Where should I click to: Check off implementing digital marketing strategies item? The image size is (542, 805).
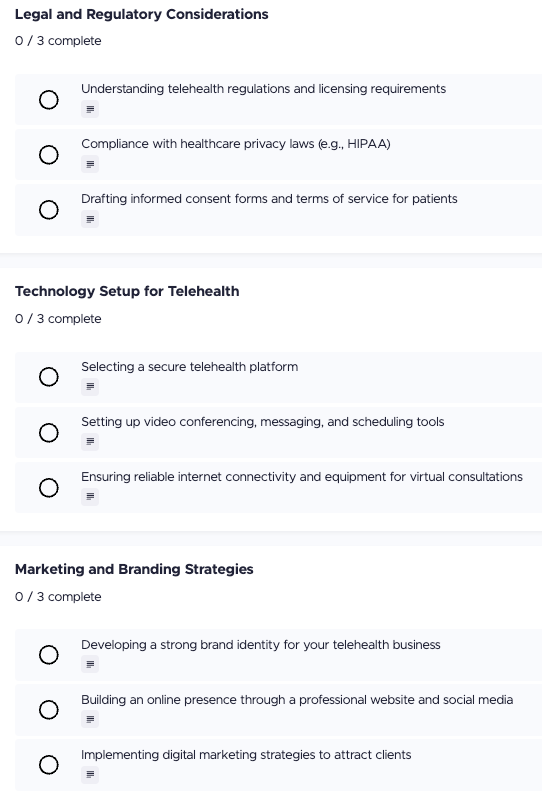[x=49, y=764]
